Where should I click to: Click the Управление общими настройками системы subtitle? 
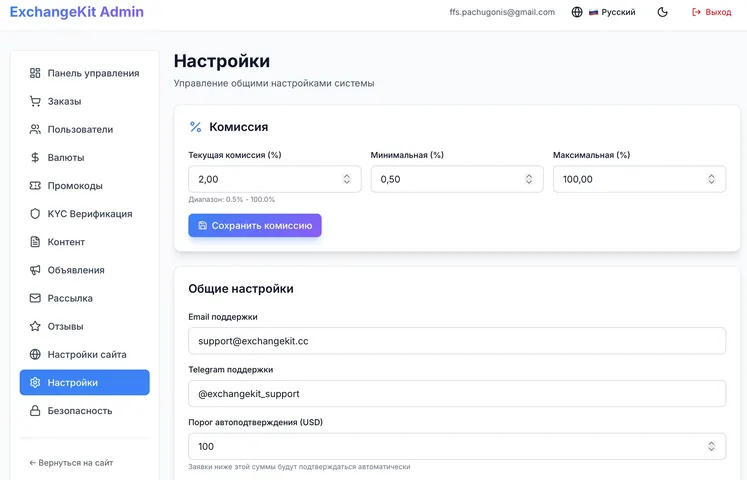(274, 83)
